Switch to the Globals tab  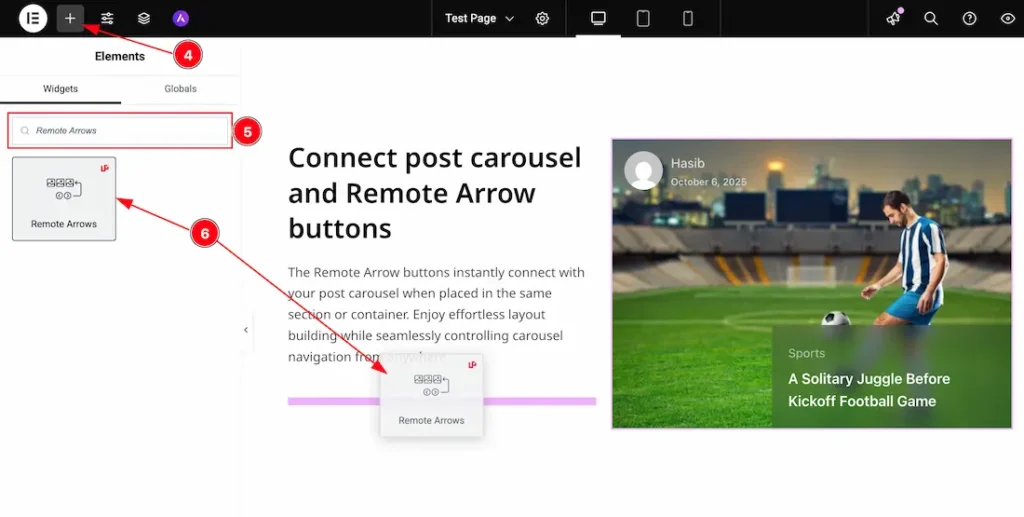180,89
